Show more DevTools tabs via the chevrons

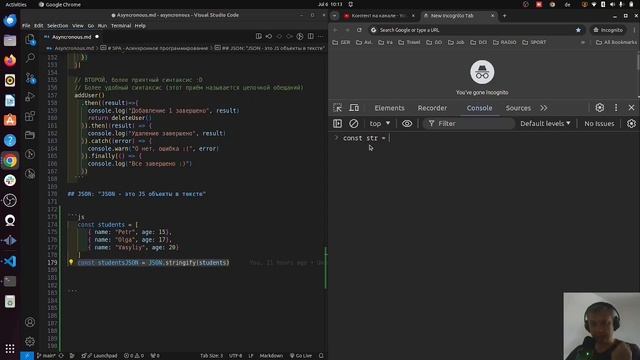(544, 108)
